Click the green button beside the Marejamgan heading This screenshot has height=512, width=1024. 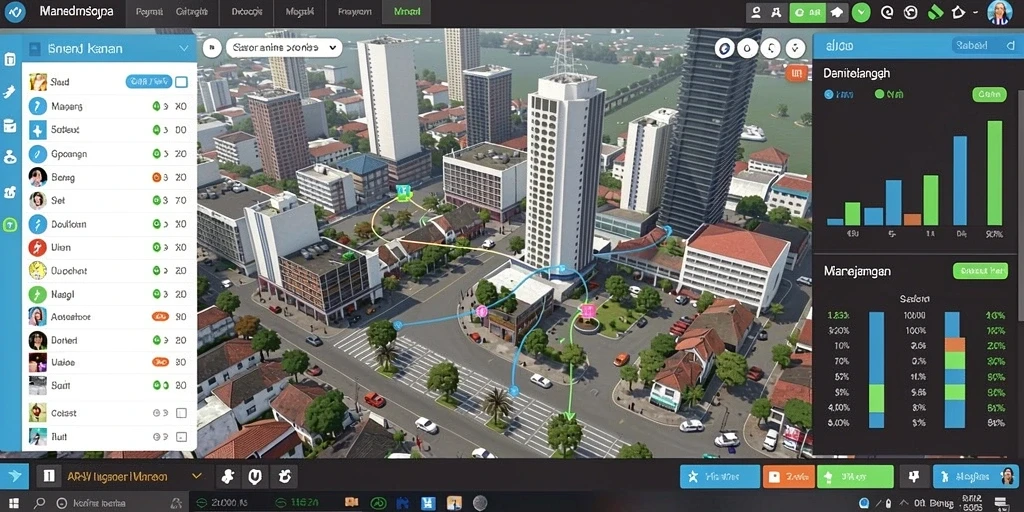[980, 270]
